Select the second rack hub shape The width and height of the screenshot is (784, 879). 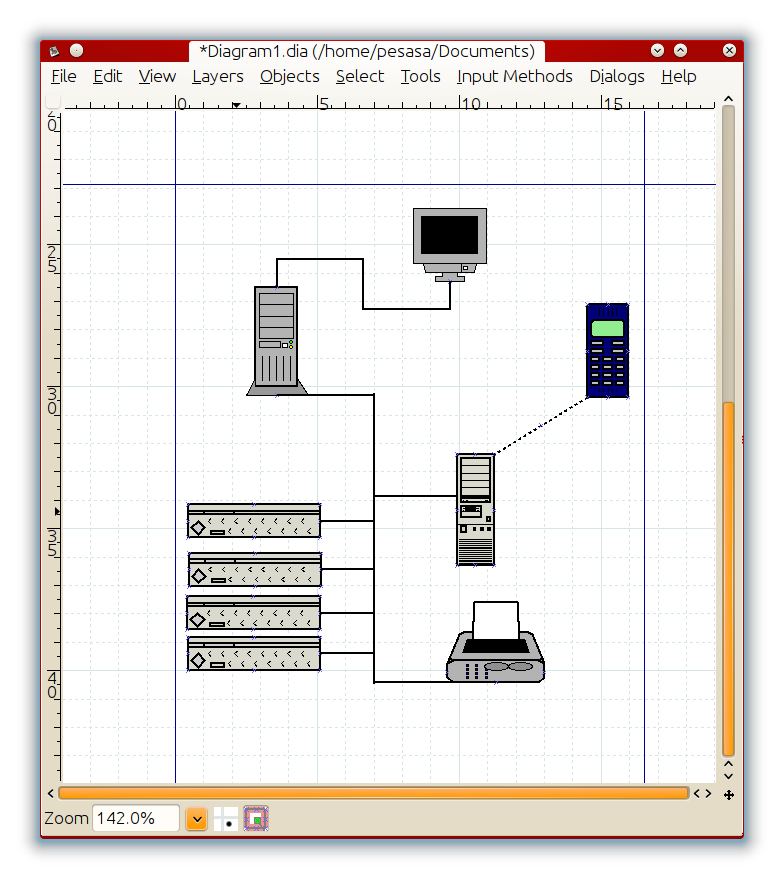(x=255, y=570)
